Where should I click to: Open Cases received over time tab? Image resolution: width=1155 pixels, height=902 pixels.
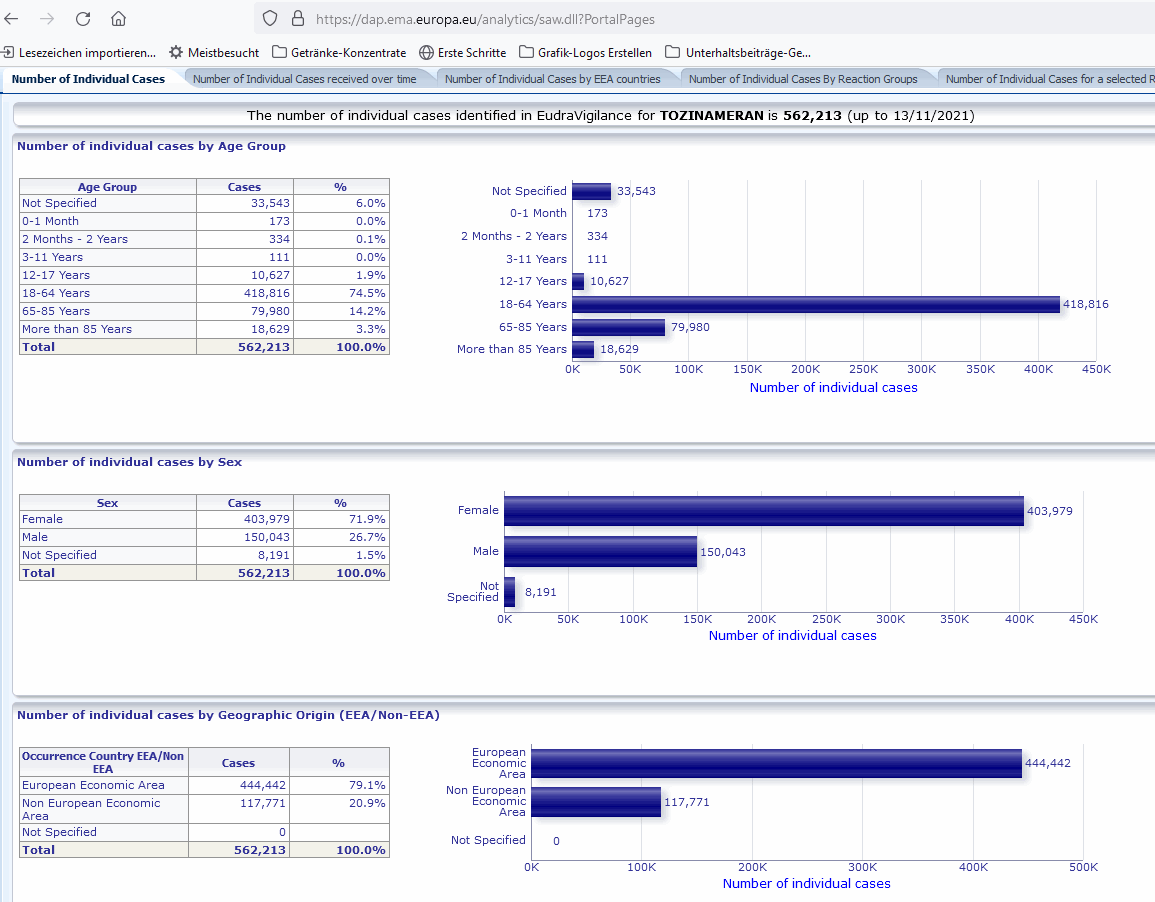305,79
